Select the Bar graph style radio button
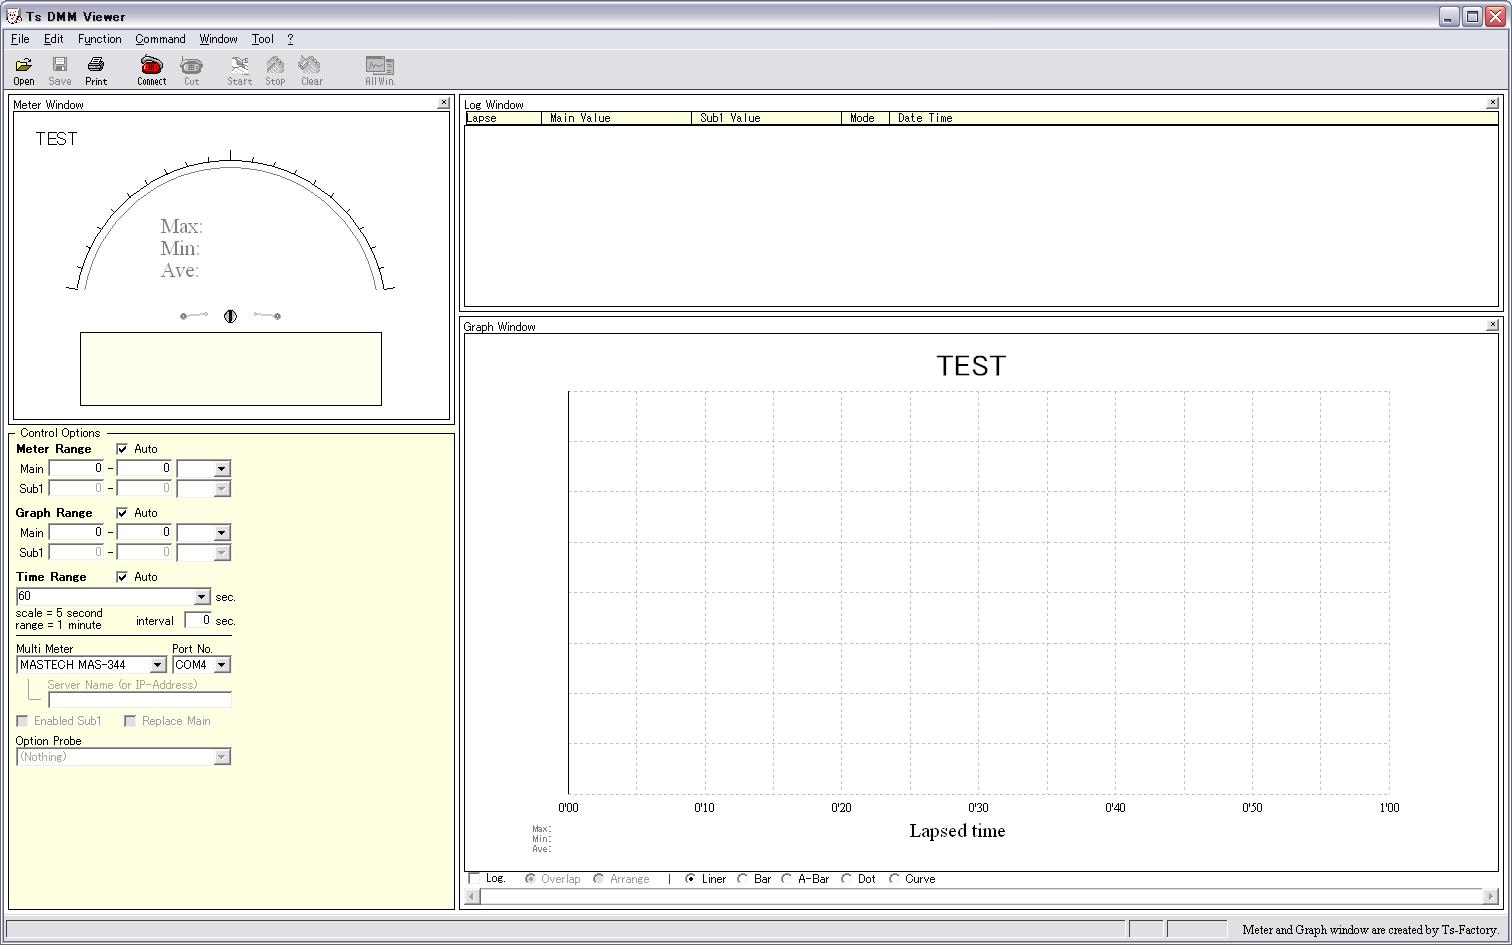 [x=742, y=879]
